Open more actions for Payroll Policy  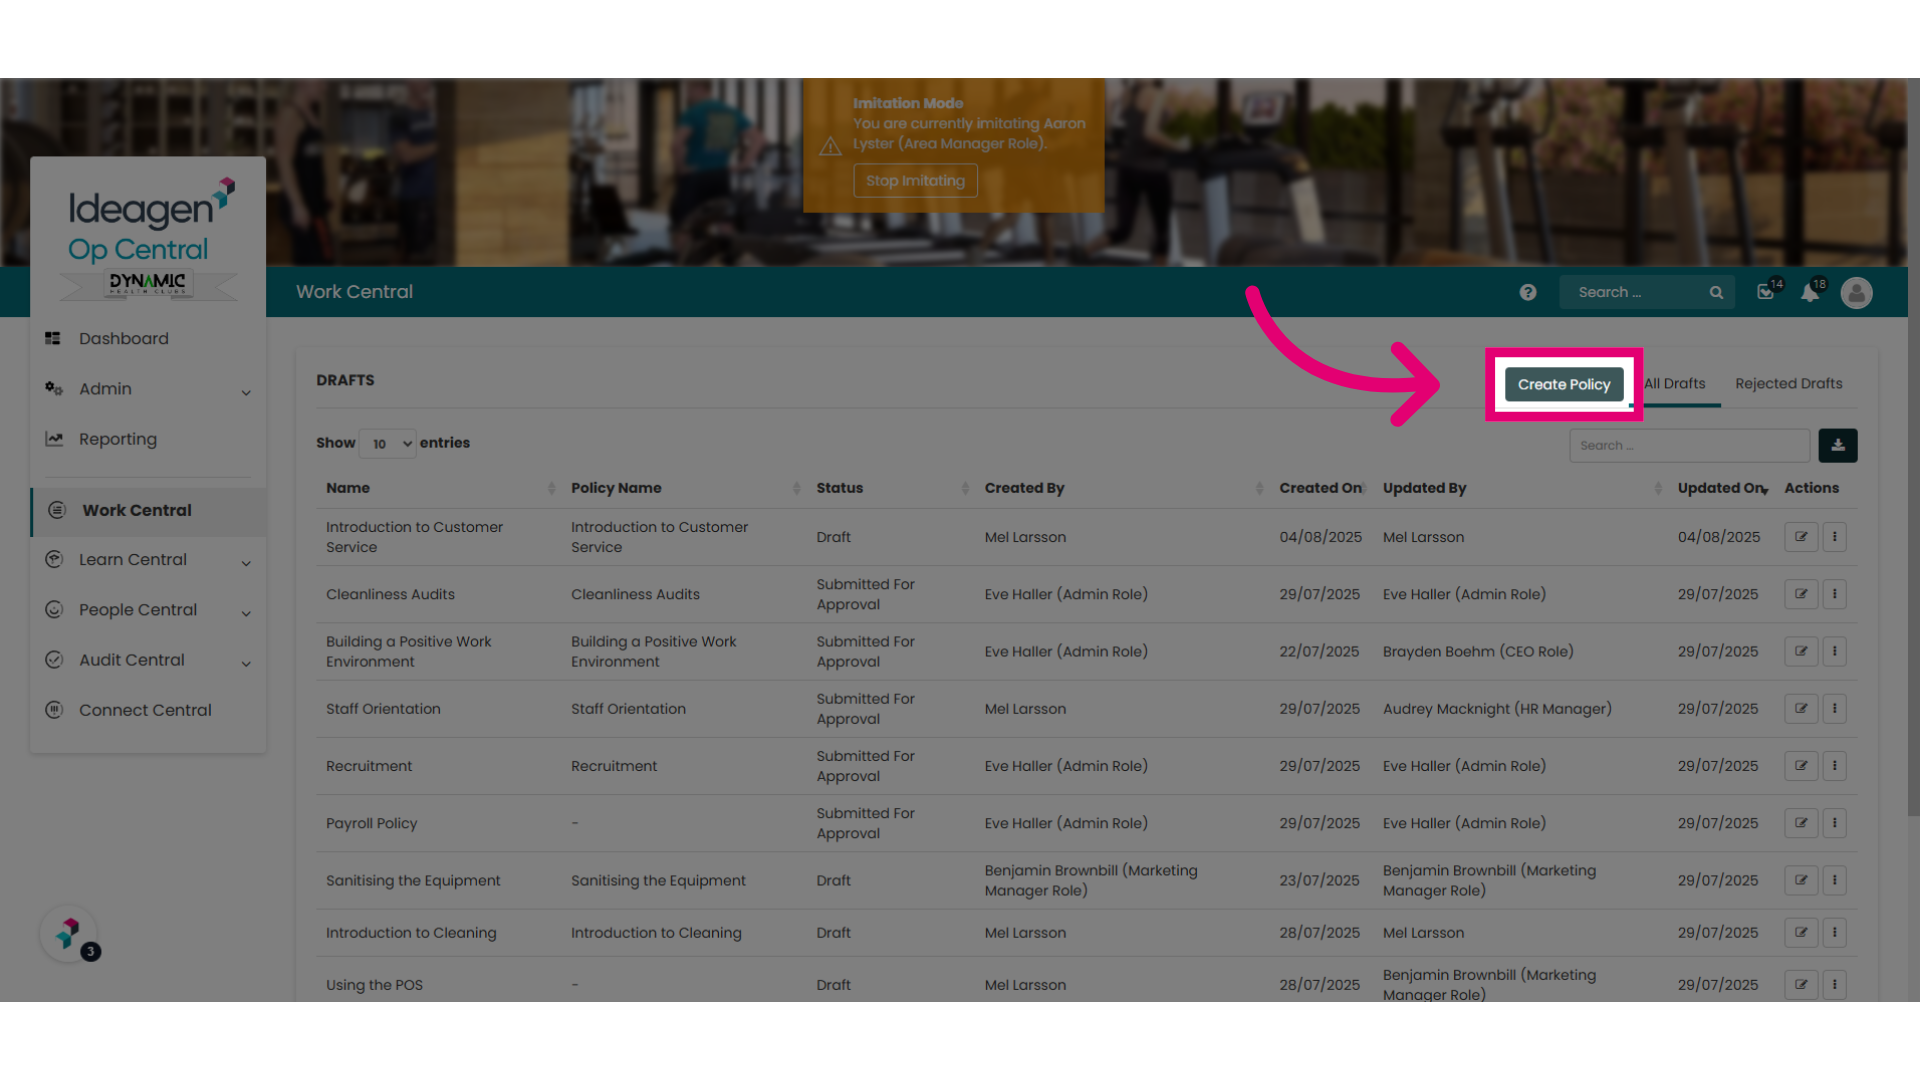click(1834, 823)
